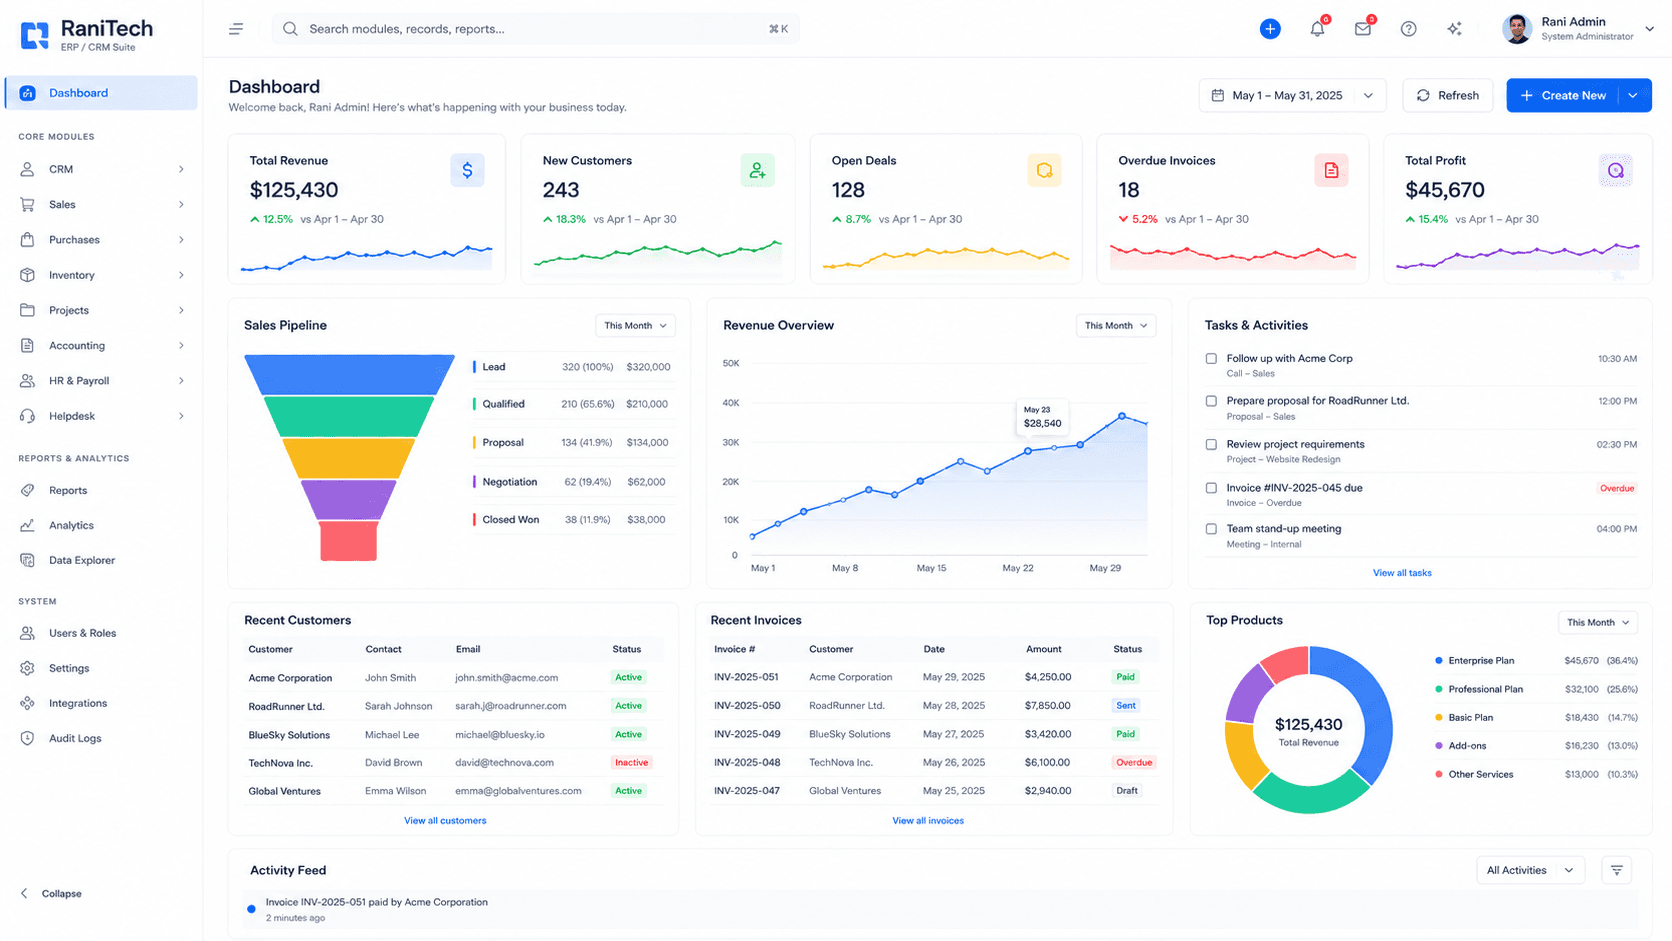1672x941 pixels.
Task: Open invoice INV-2025-048 row
Action: point(934,762)
